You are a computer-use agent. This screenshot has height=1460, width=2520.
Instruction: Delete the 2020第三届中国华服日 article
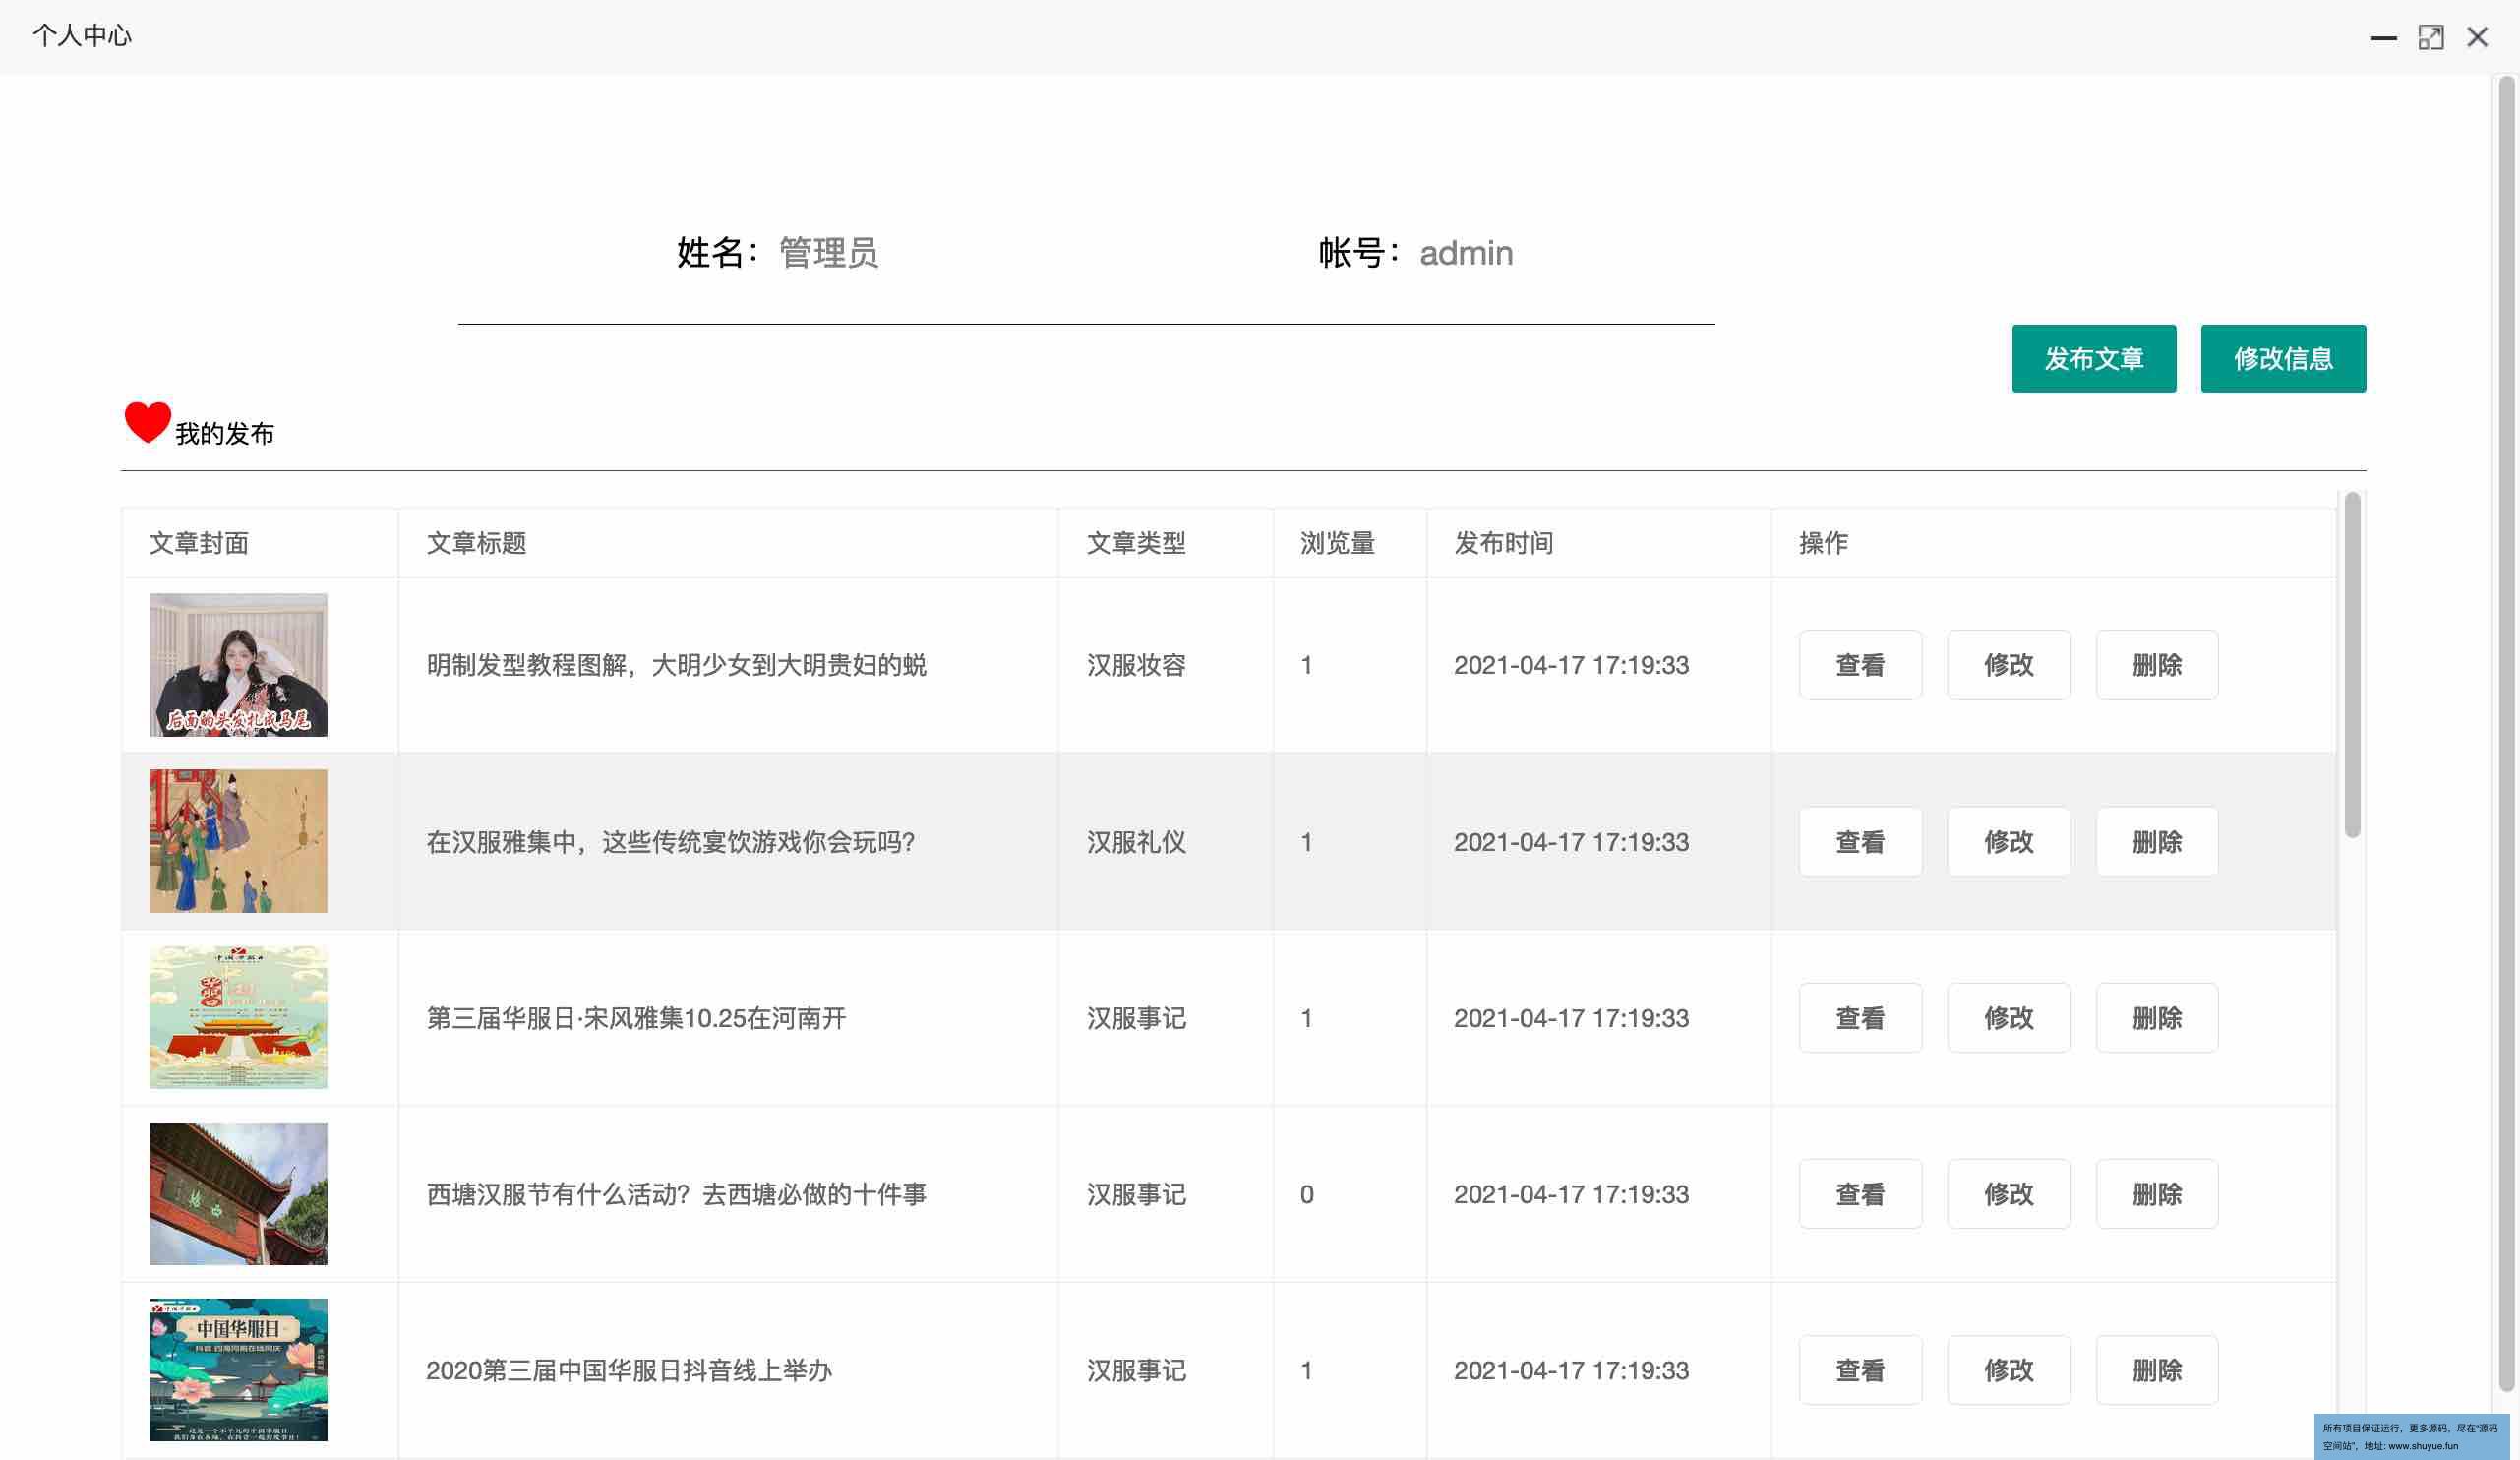point(2156,1369)
